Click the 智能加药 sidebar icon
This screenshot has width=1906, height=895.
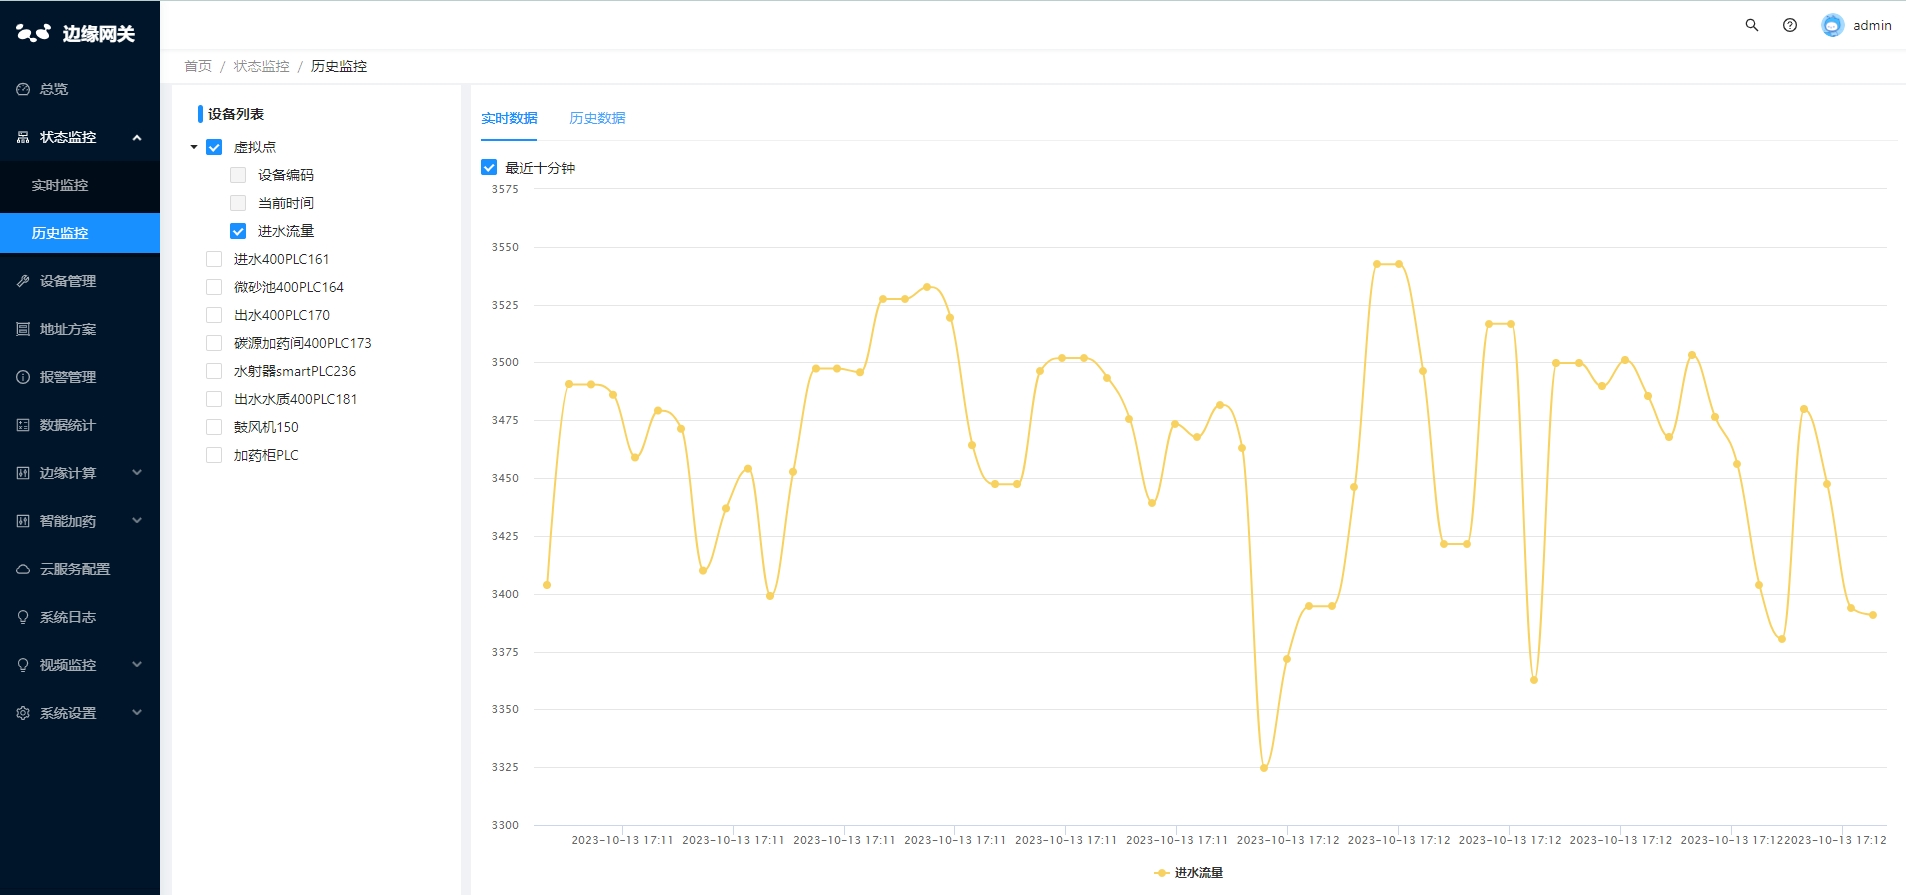pyautogui.click(x=23, y=521)
